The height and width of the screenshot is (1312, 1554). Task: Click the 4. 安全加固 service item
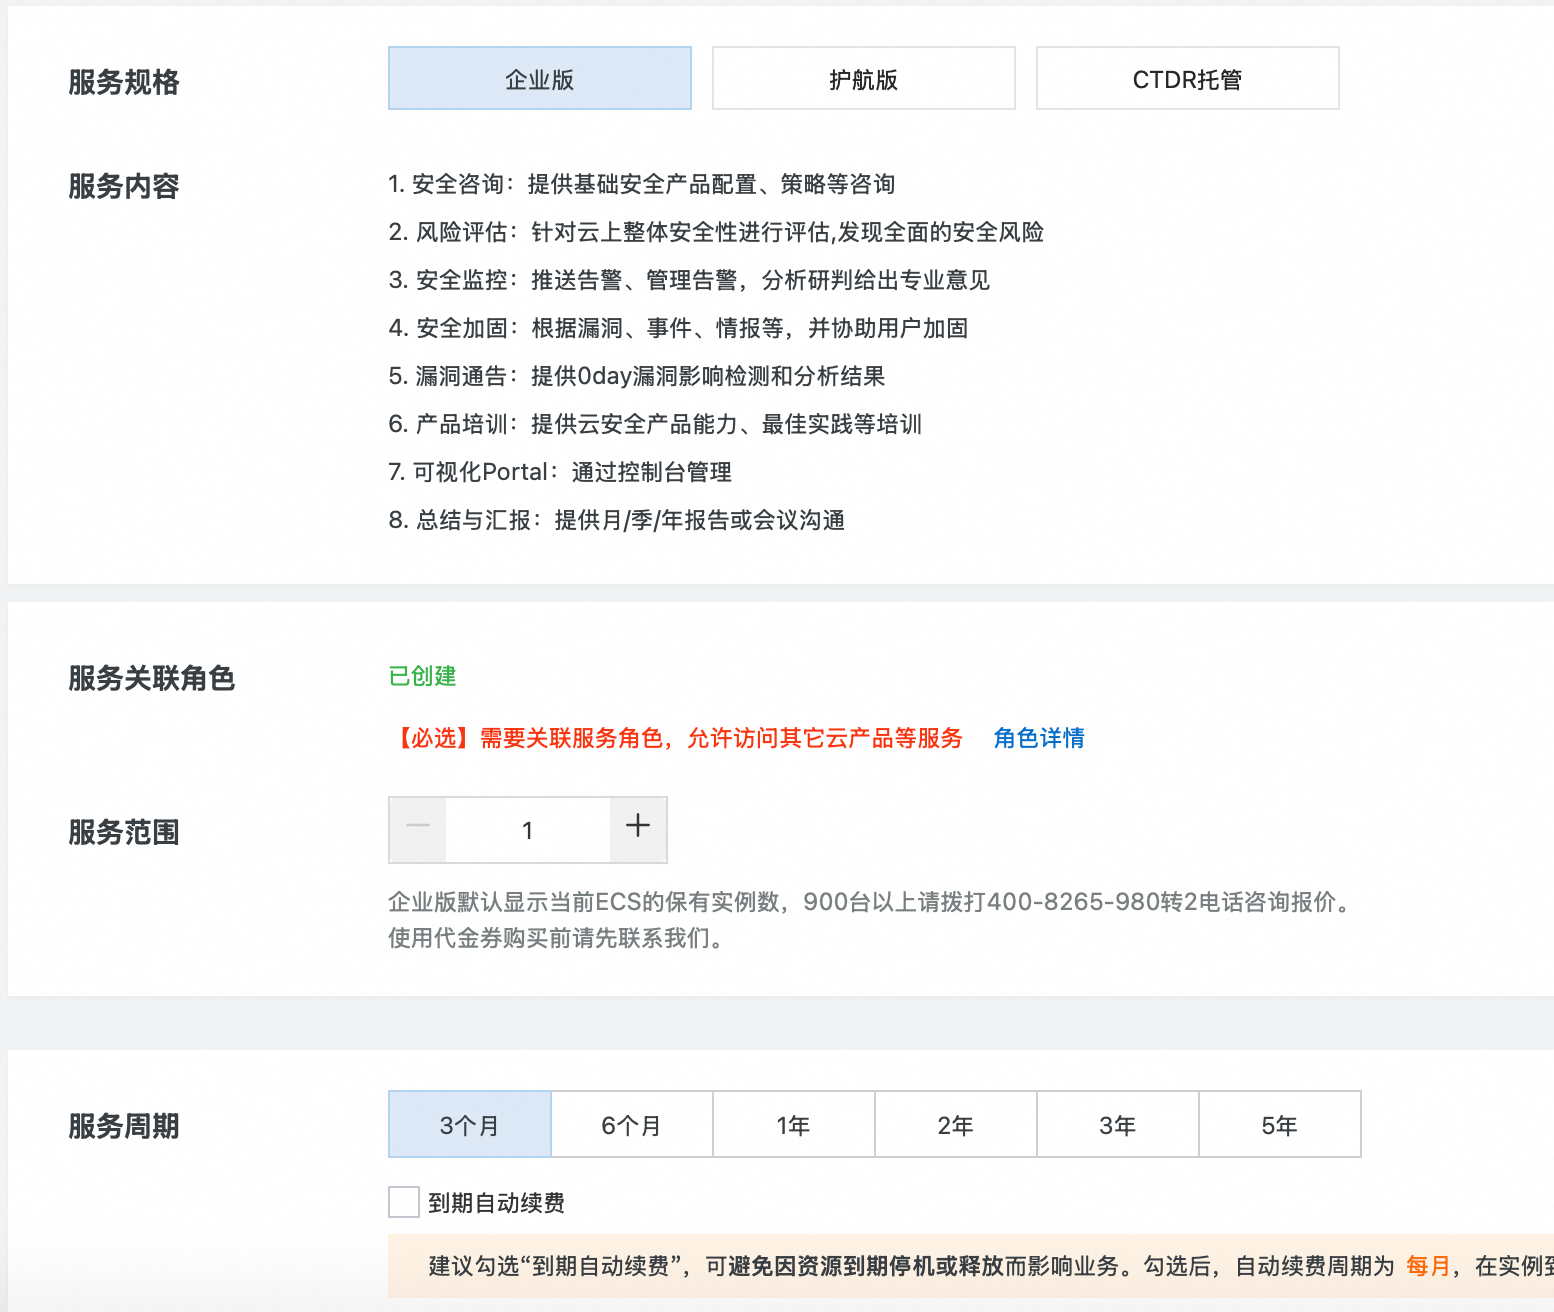pos(678,328)
